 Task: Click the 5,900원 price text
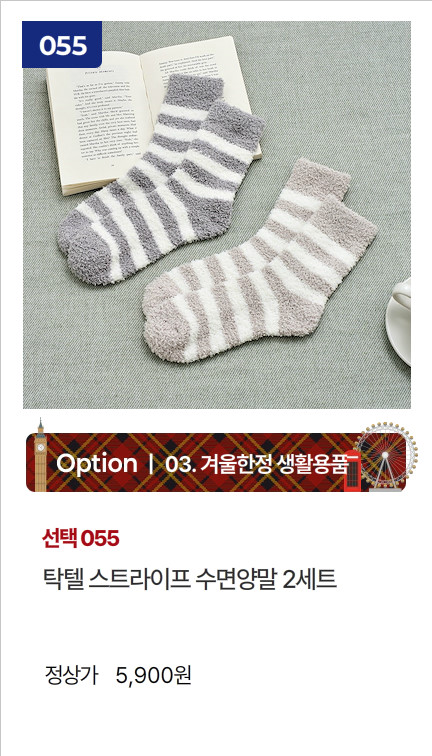point(154,676)
